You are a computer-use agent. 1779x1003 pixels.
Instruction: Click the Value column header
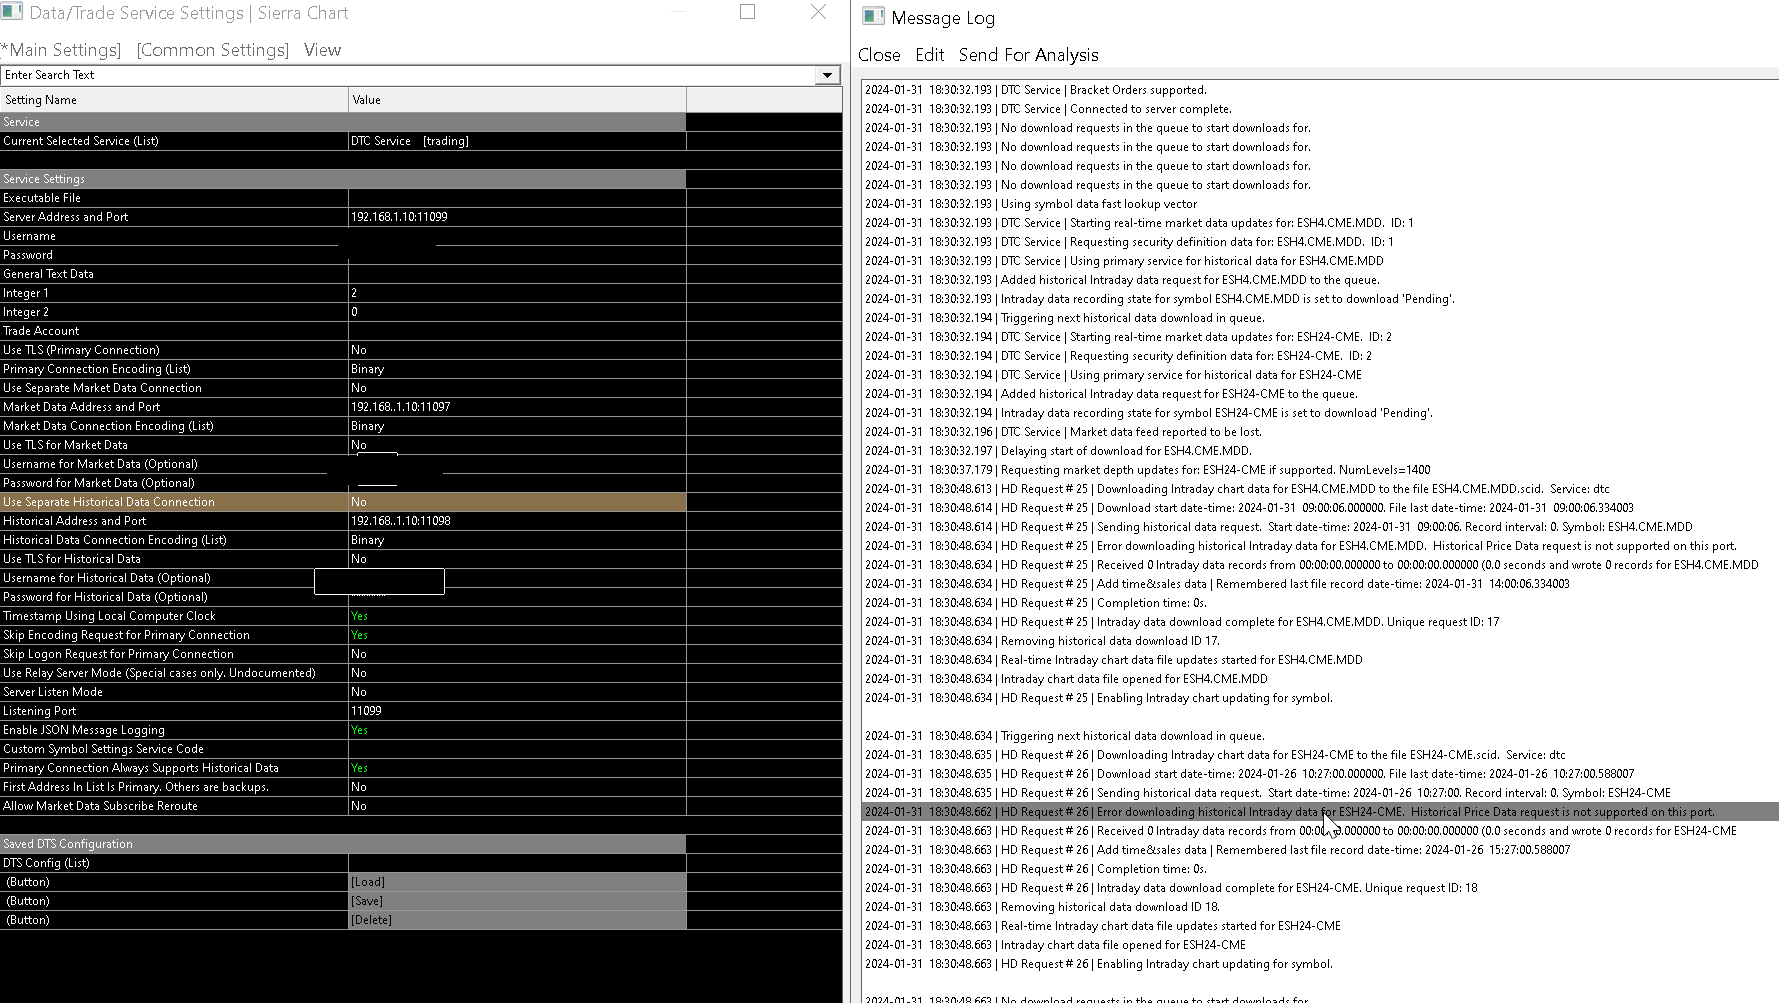(517, 100)
